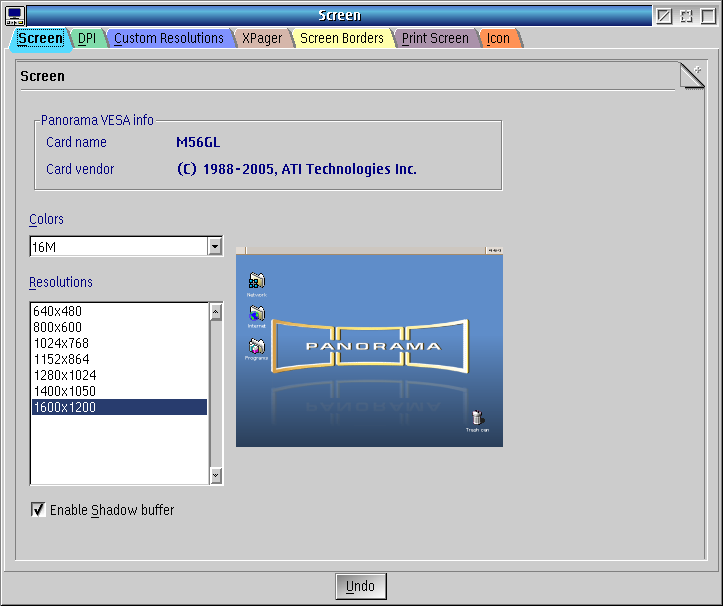Viewport: 723px width, 606px height.
Task: Go to the Print Screen tab
Action: point(435,38)
